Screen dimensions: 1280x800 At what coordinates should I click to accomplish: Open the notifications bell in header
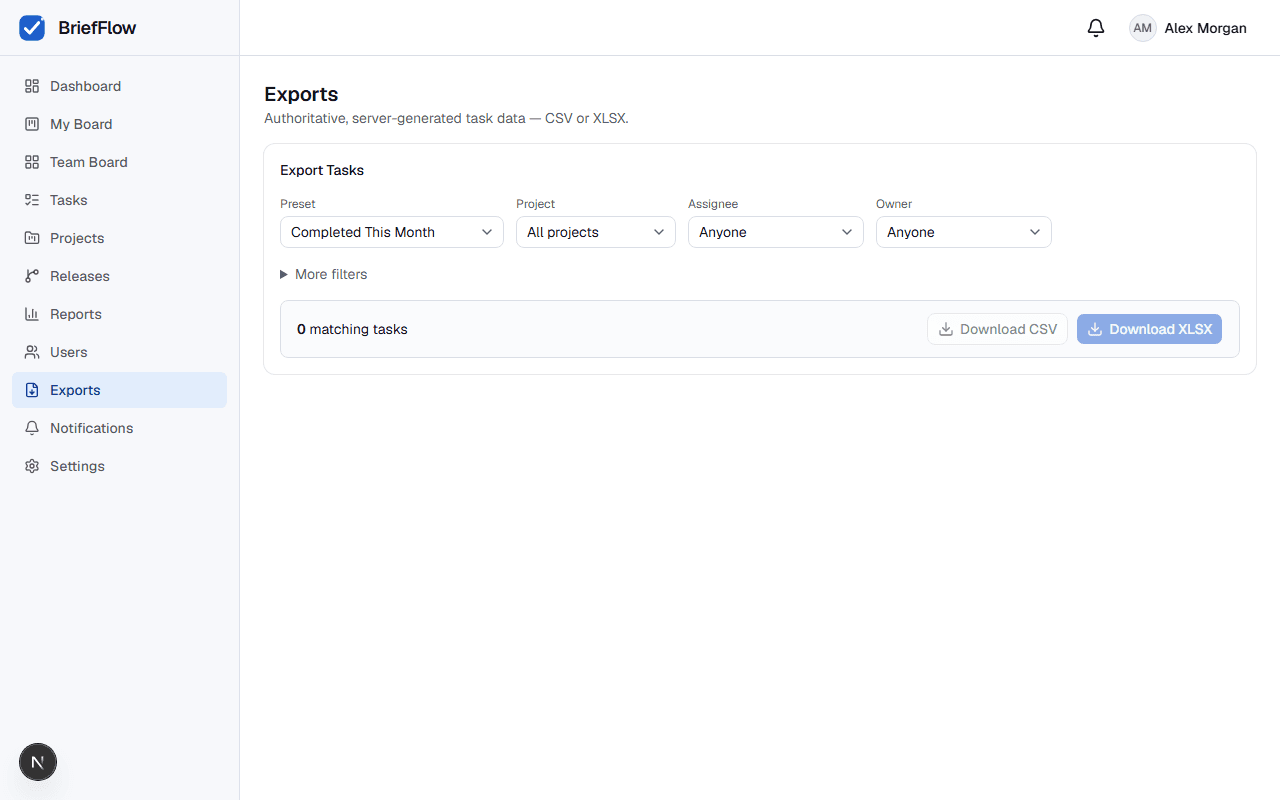(x=1096, y=28)
